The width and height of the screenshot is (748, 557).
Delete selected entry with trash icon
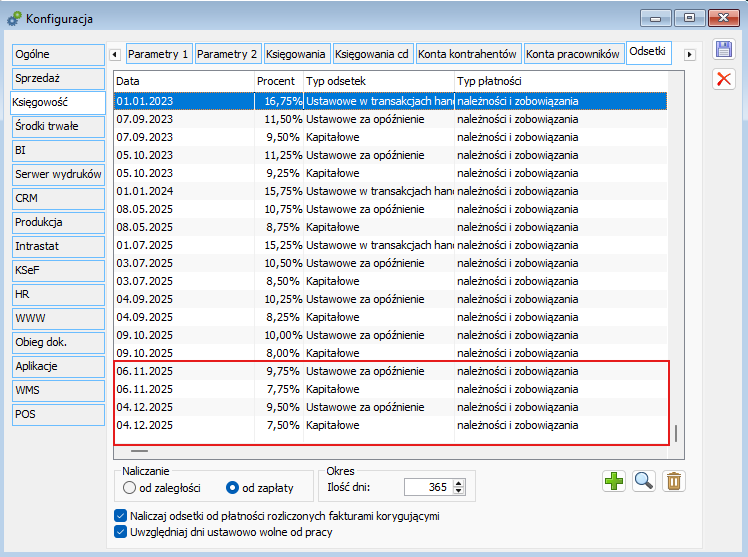tap(674, 481)
